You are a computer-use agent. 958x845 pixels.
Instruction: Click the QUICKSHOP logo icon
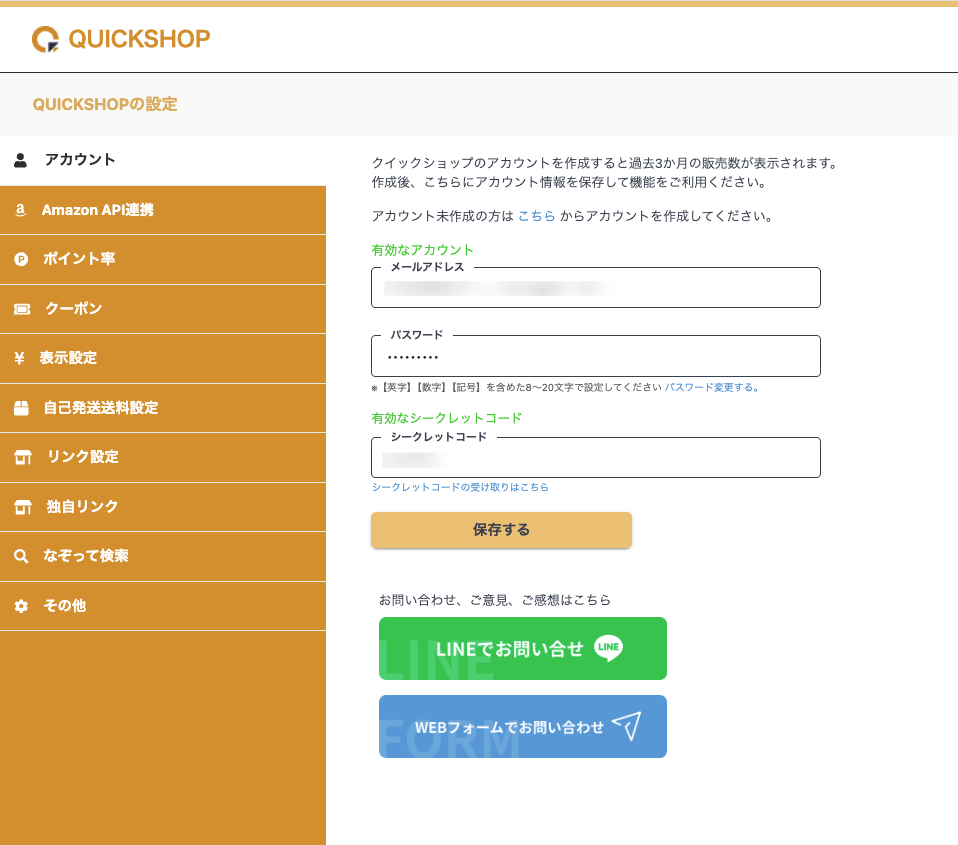point(46,39)
